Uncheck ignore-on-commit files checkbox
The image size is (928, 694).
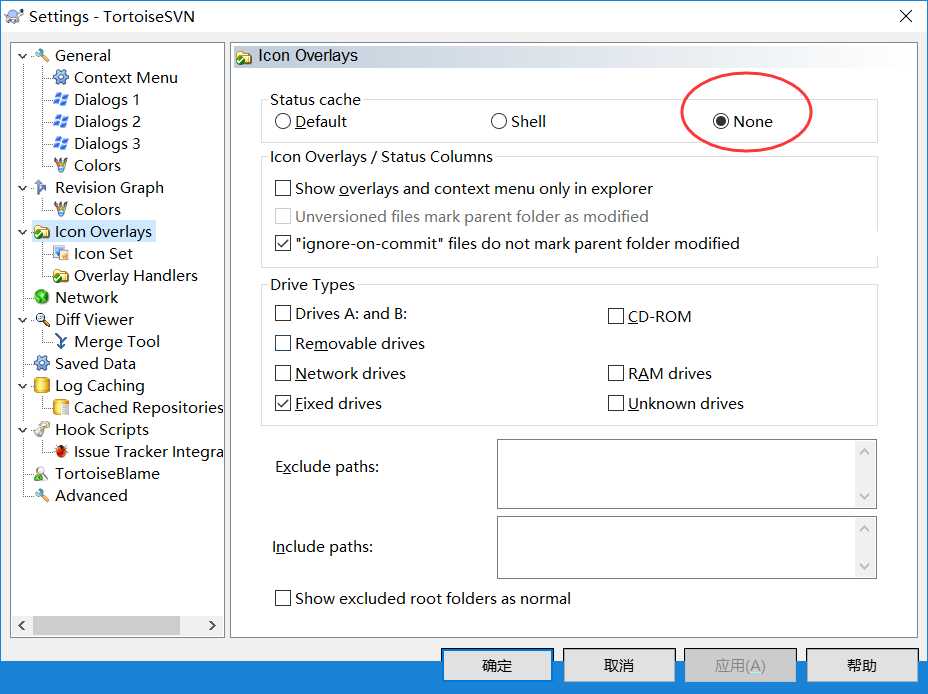pyautogui.click(x=283, y=243)
